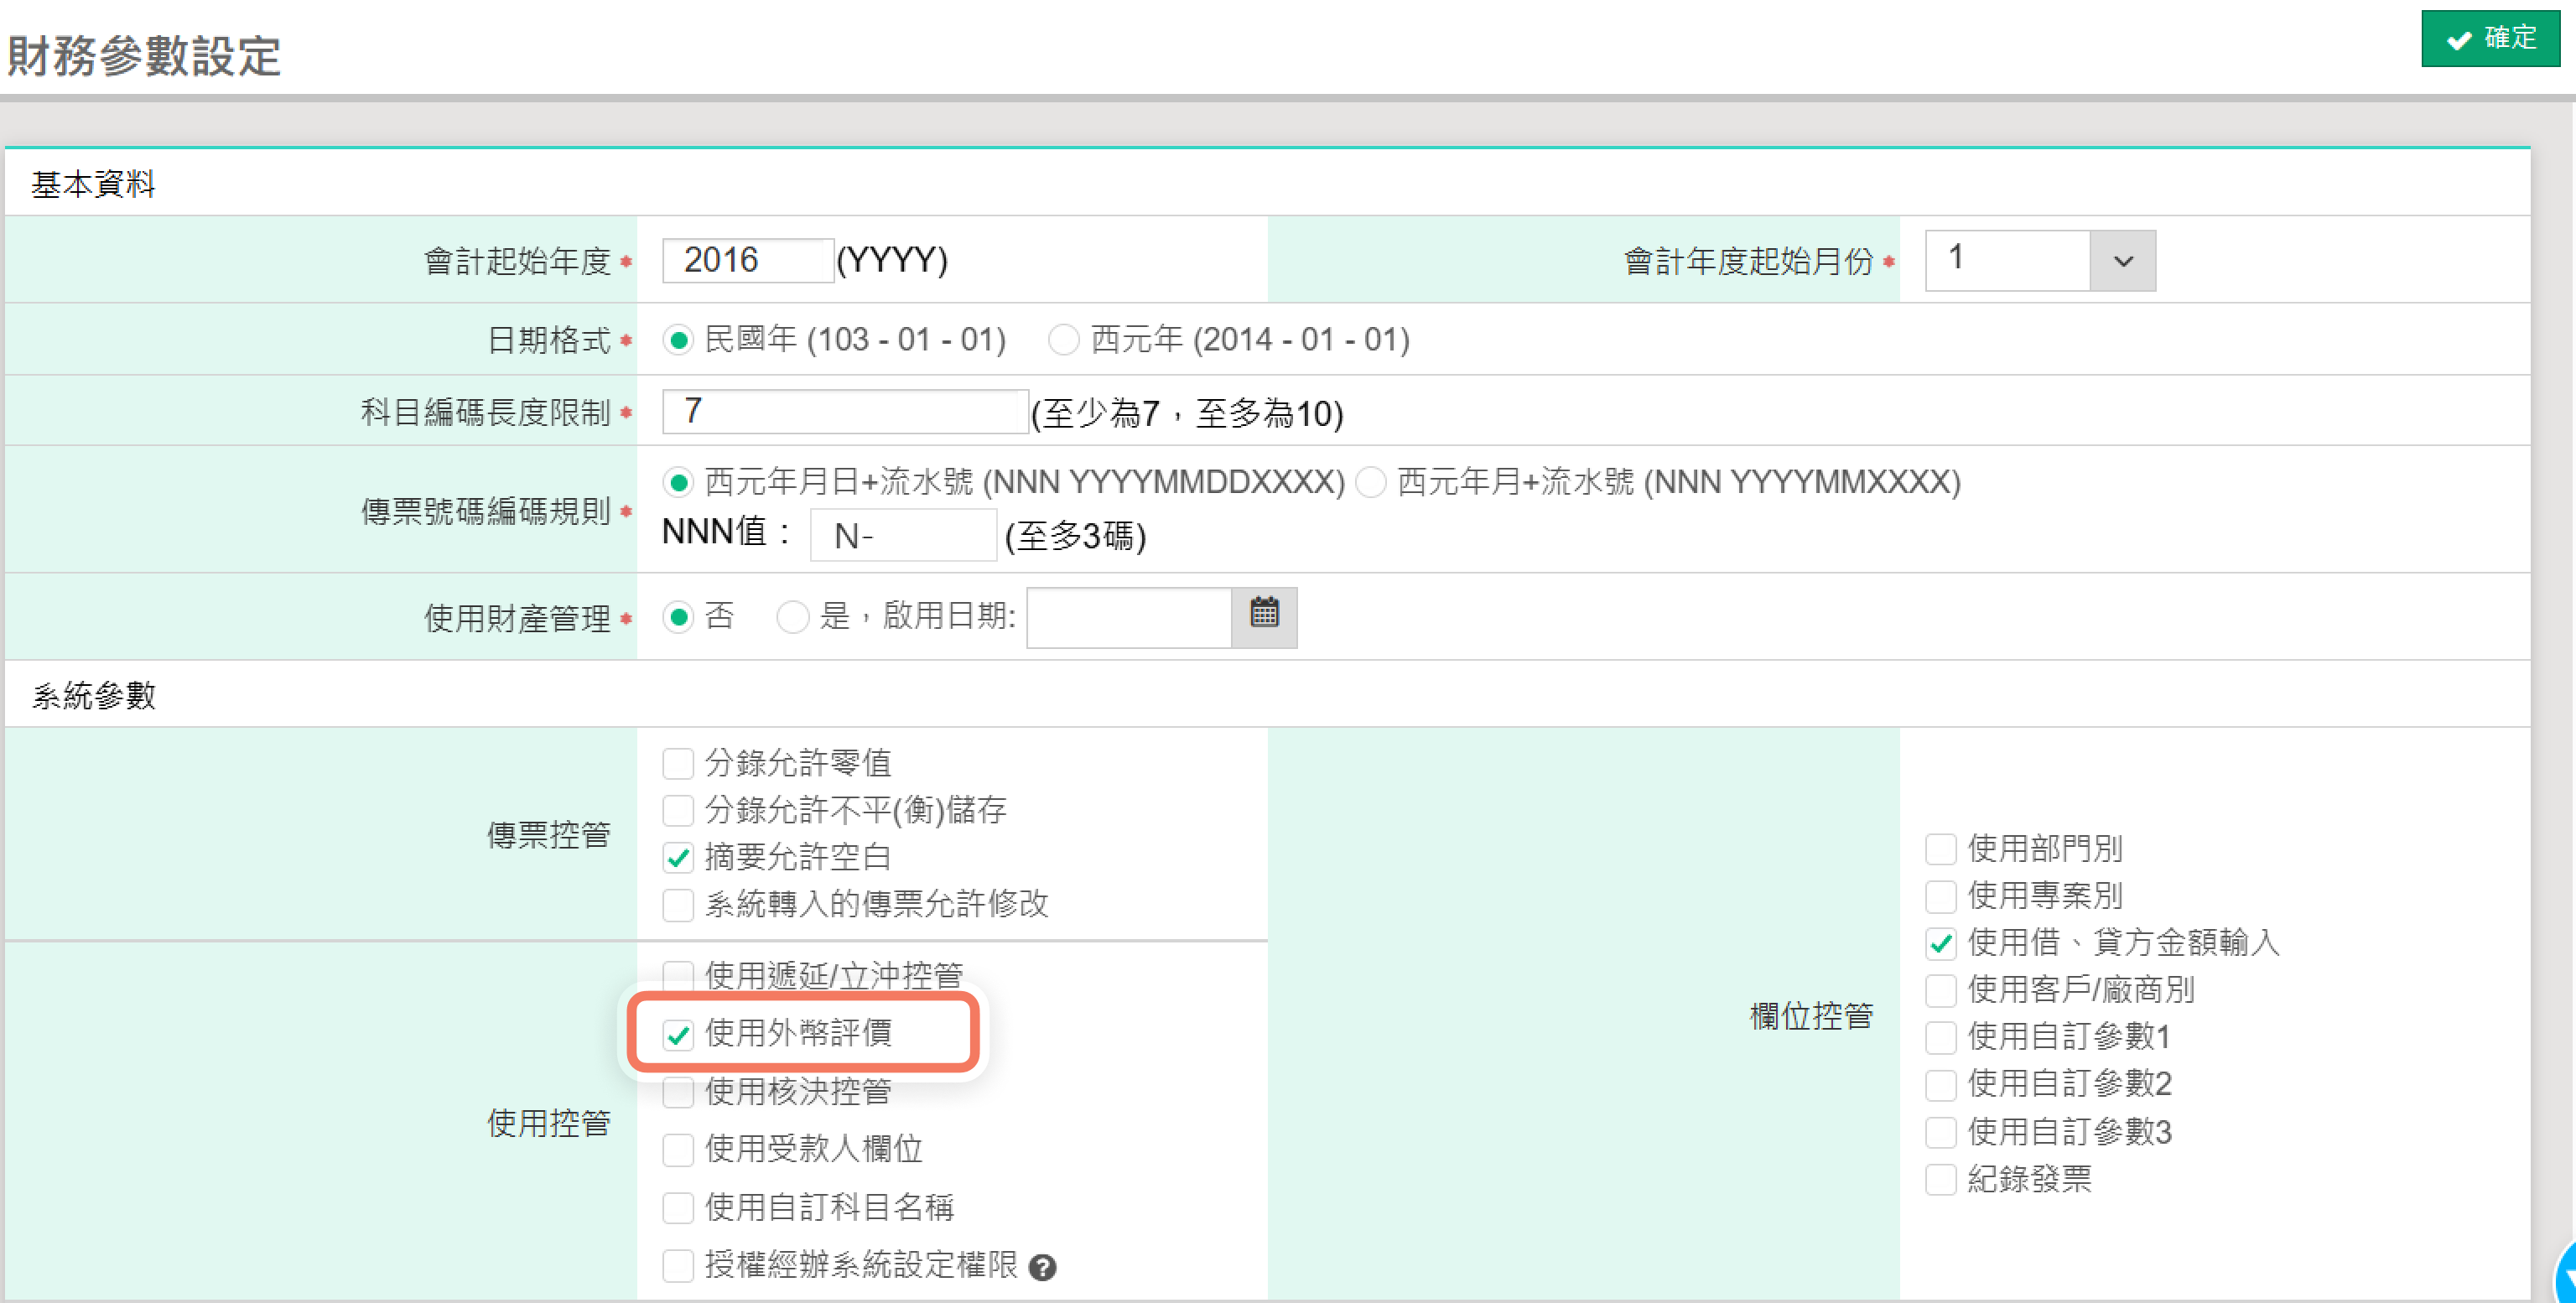
Task: Click the help question mark icon
Action: (1042, 1267)
